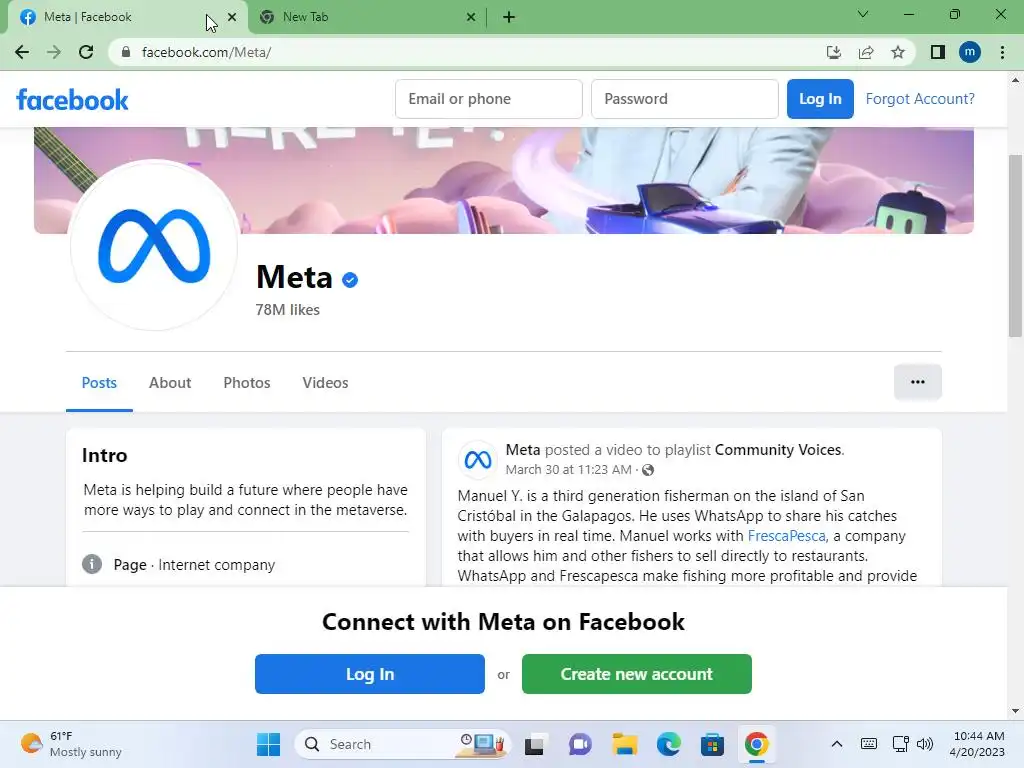The width and height of the screenshot is (1024, 768).
Task: Click Create new account button
Action: point(637,674)
